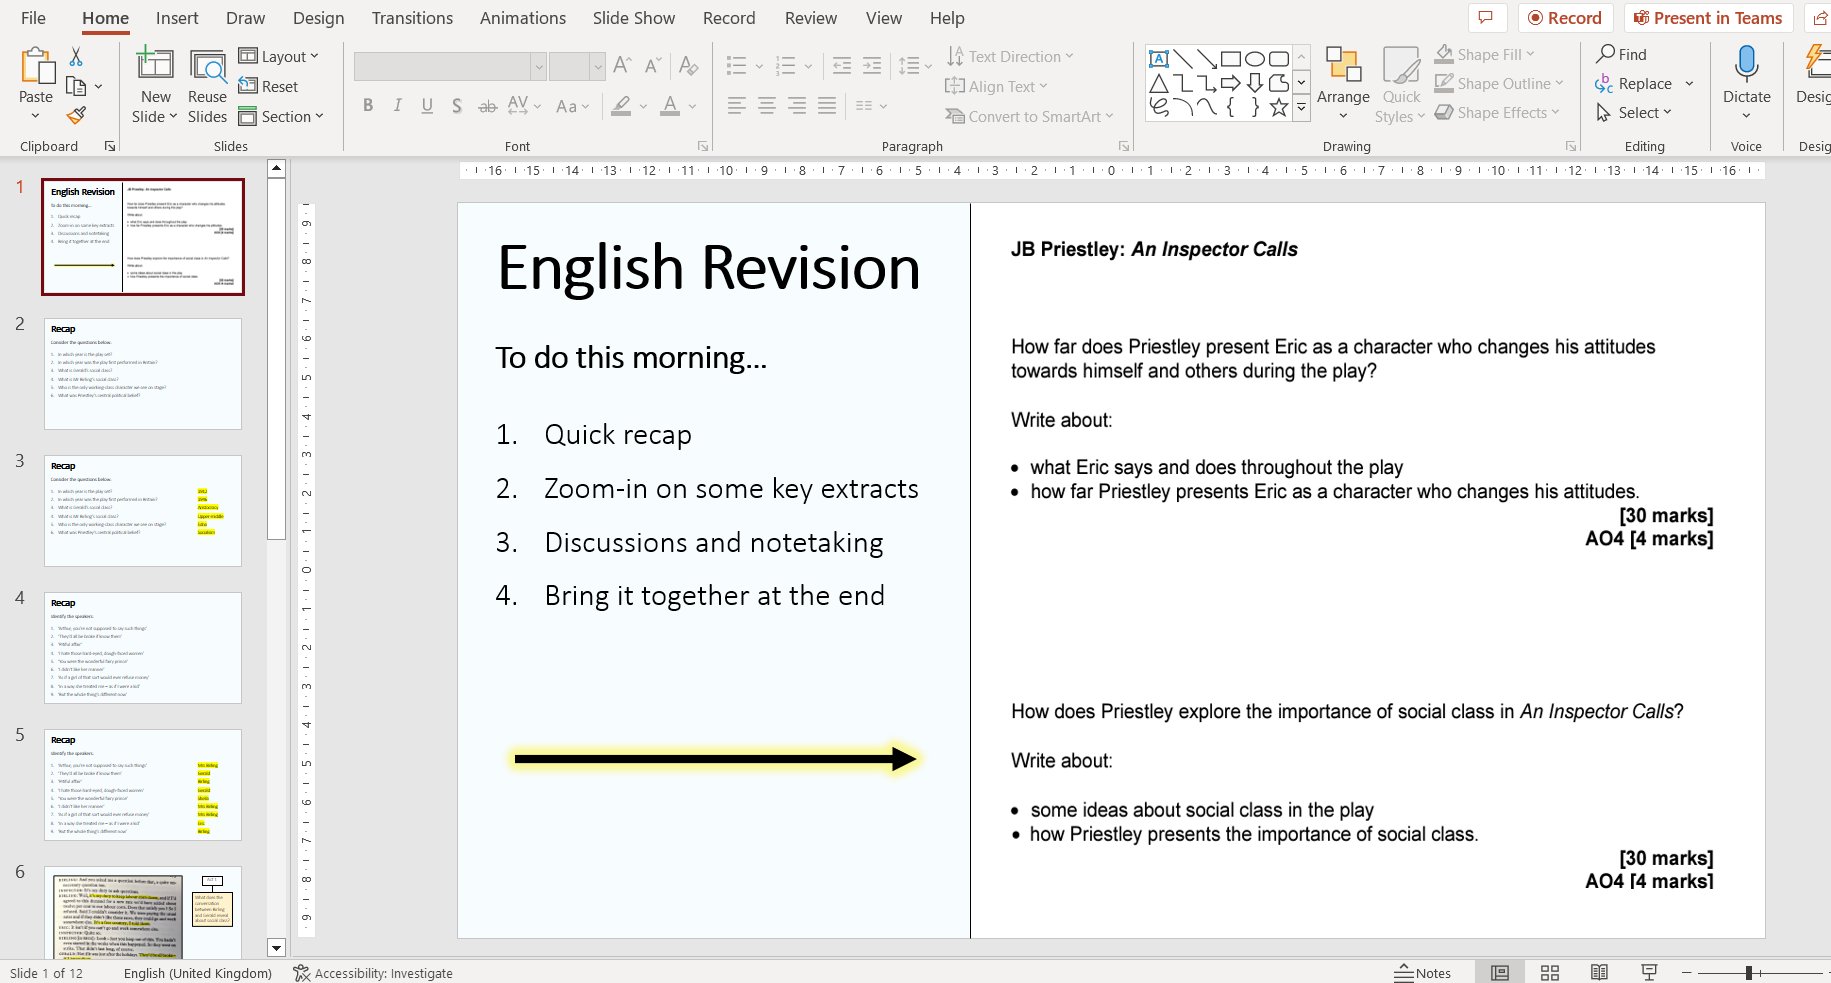Open the Shape Outline dropdown
Screen dimensions: 1831x983
(x=1499, y=83)
